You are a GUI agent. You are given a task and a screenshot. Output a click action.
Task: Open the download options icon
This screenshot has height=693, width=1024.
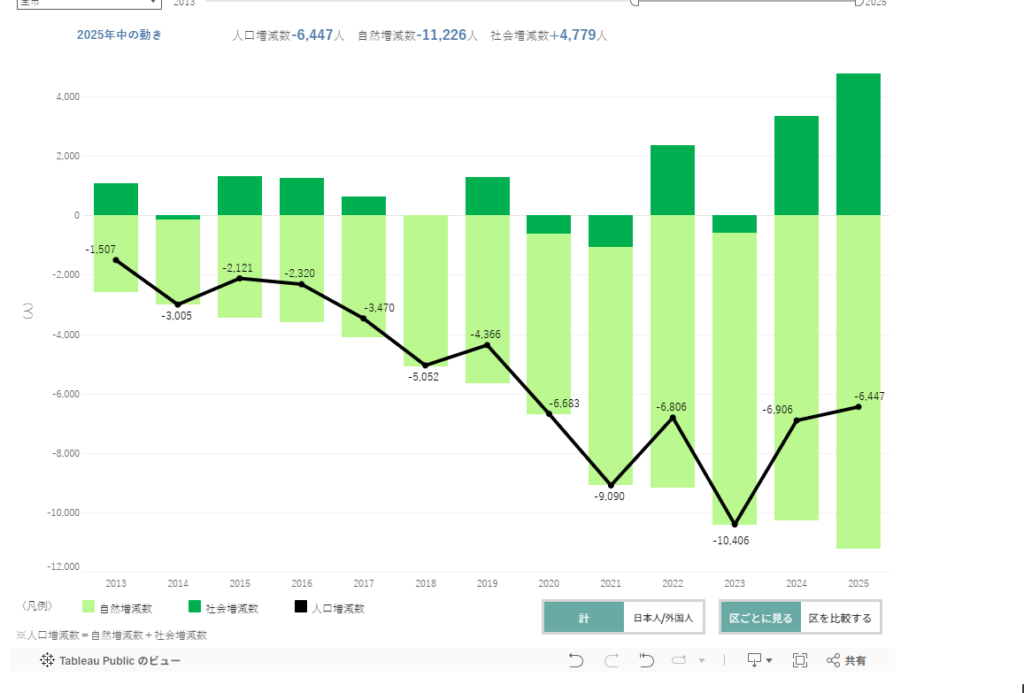point(755,660)
